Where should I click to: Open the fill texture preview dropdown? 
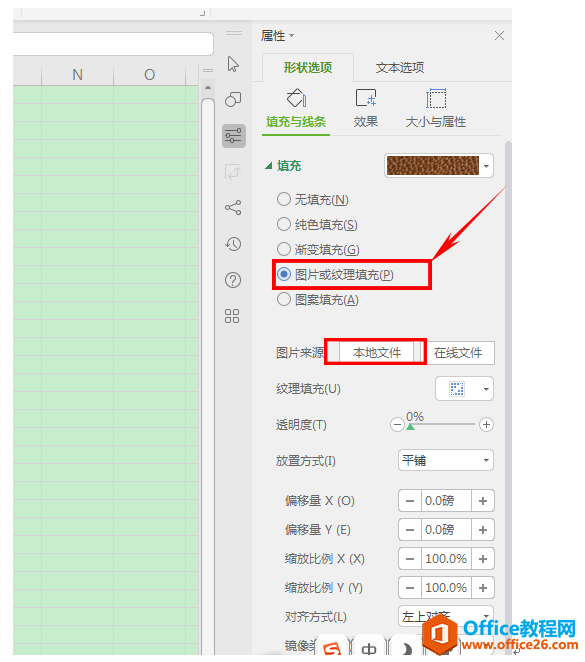486,166
